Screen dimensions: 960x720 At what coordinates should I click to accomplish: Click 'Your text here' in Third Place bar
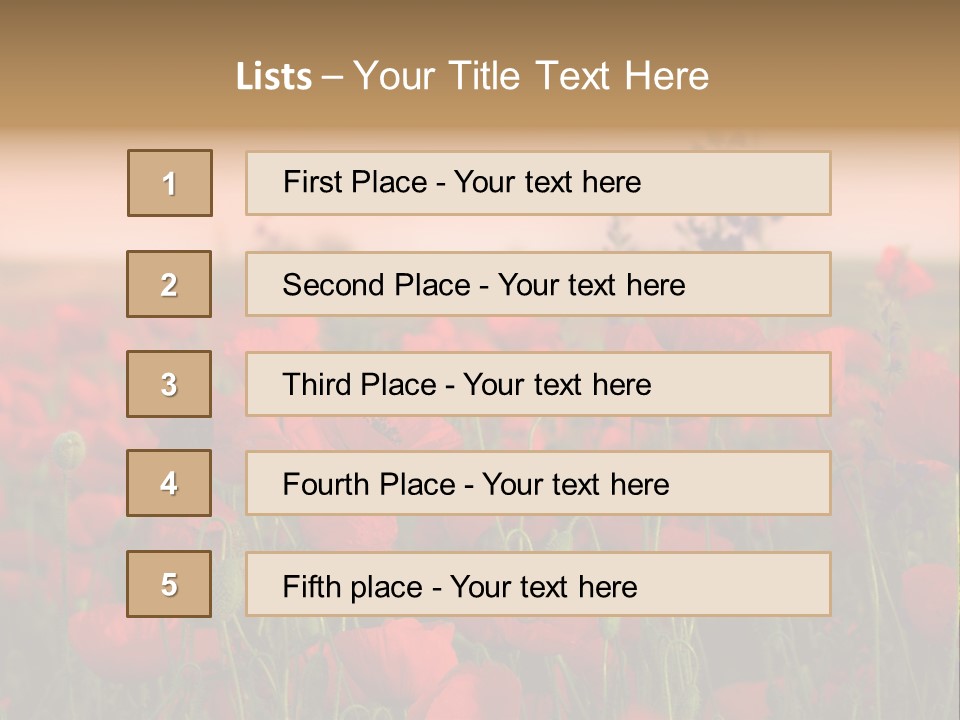557,385
